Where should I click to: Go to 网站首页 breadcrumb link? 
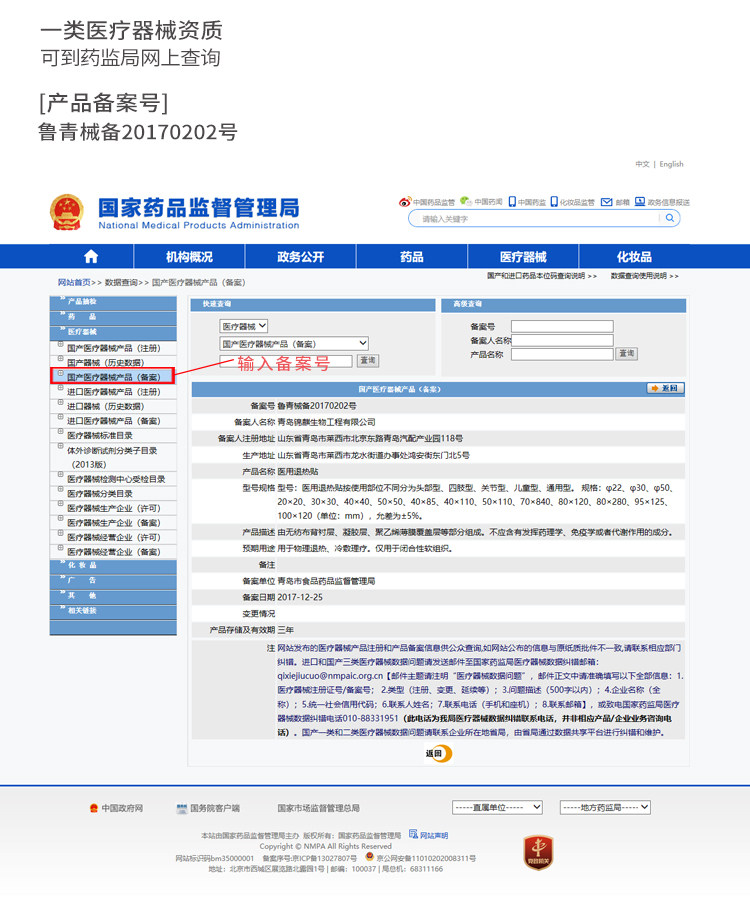pos(74,282)
